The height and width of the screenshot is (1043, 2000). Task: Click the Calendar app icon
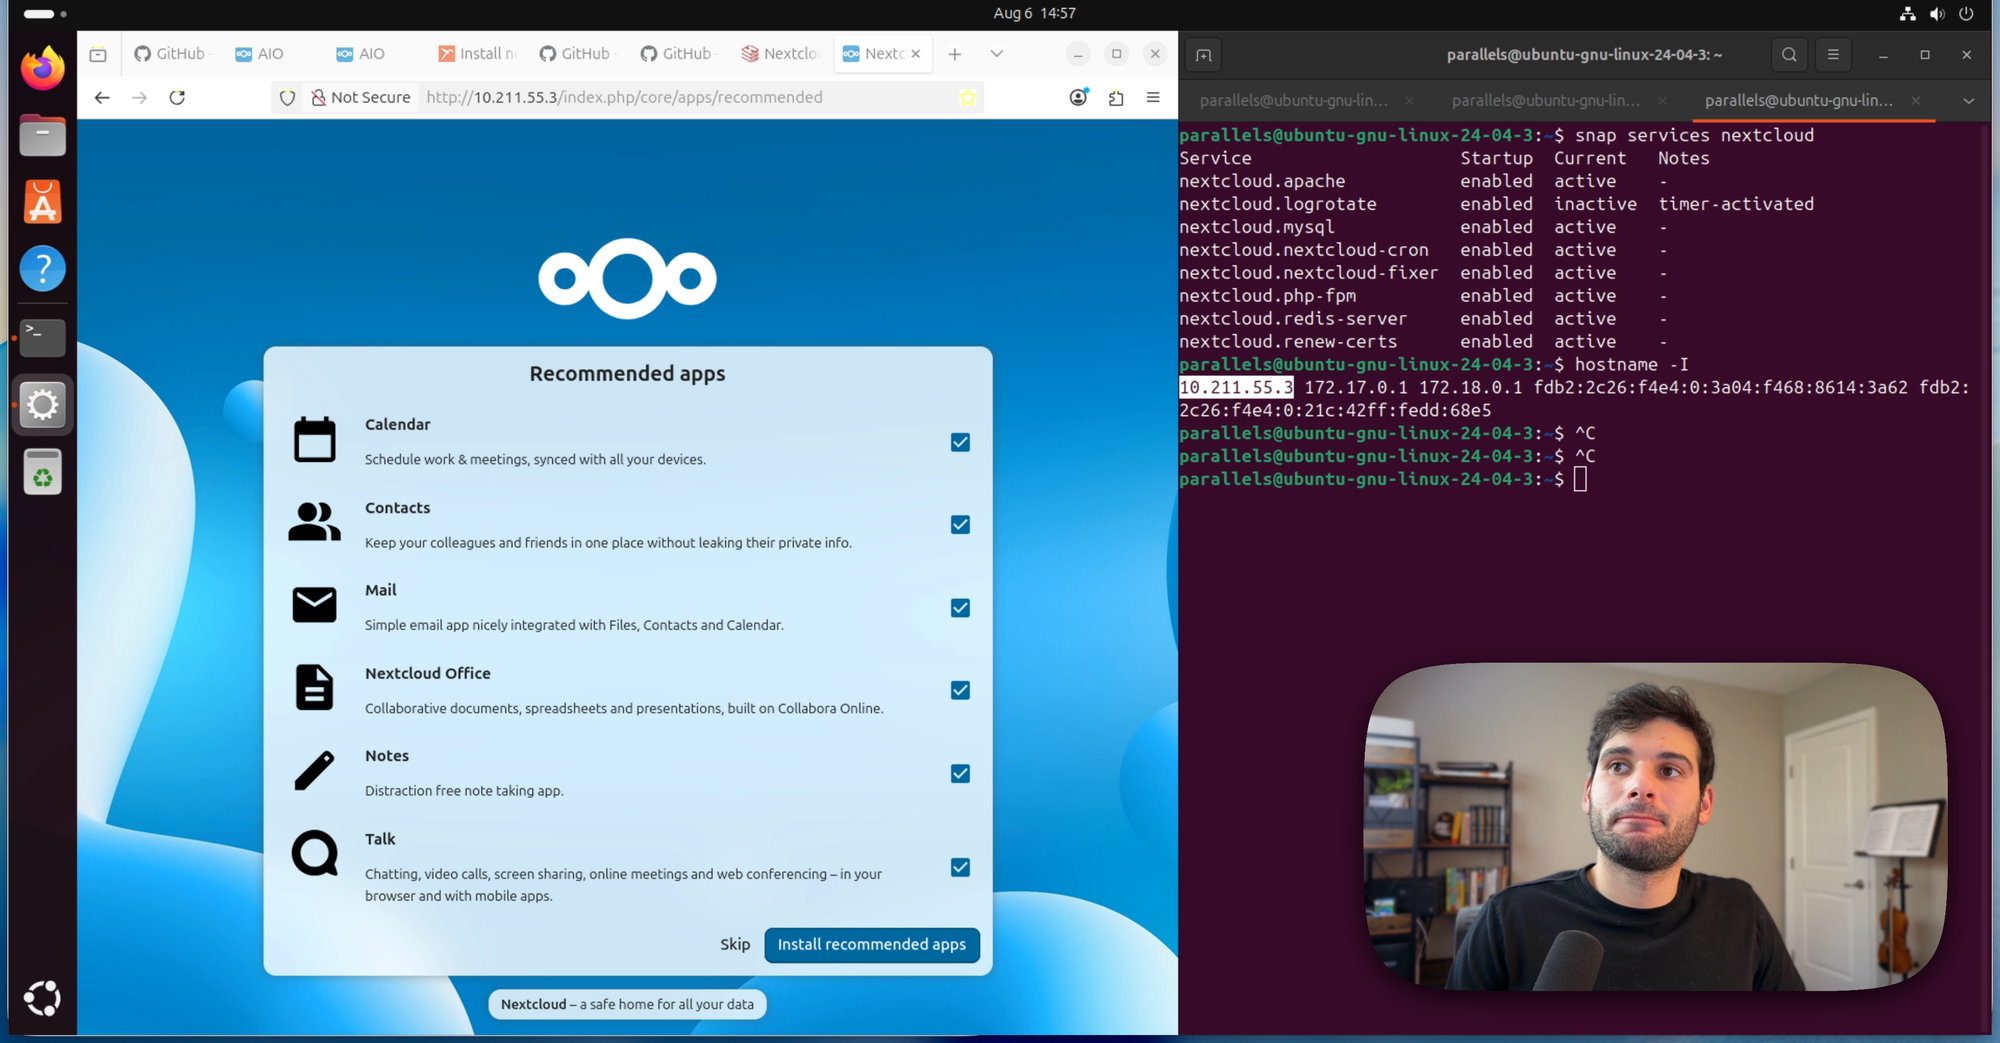coord(314,440)
